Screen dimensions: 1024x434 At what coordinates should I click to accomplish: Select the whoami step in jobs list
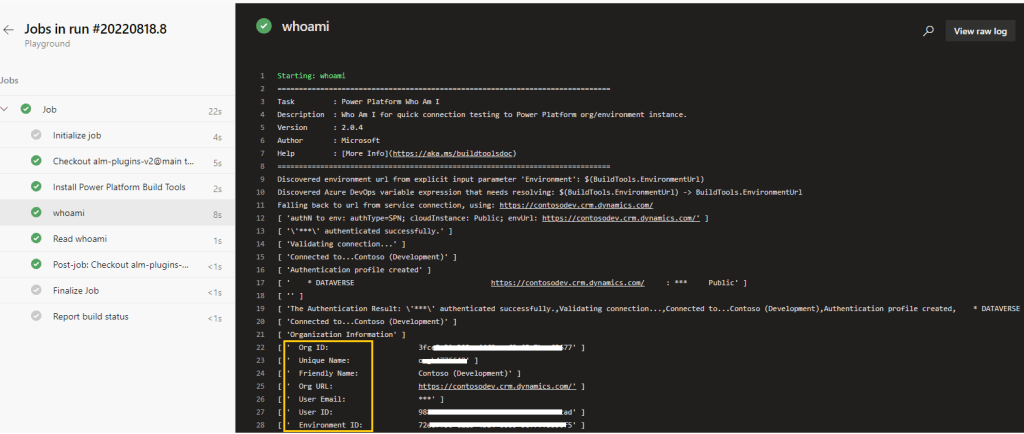pos(69,213)
